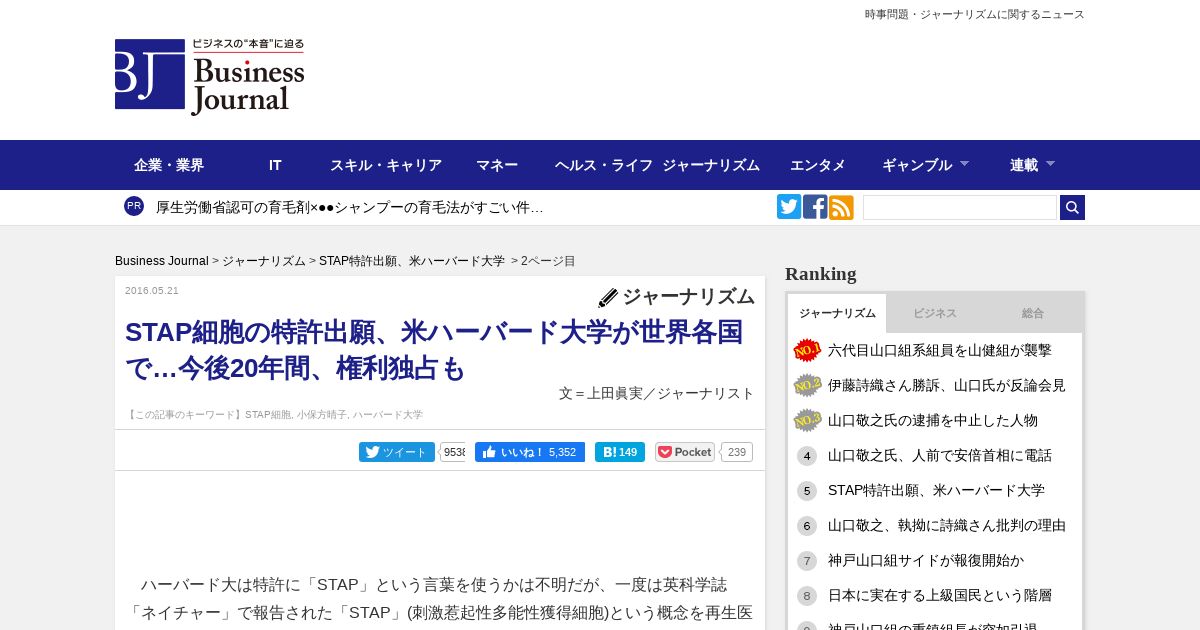Click the date 2016.05.21
1200x630 pixels.
coord(152,291)
